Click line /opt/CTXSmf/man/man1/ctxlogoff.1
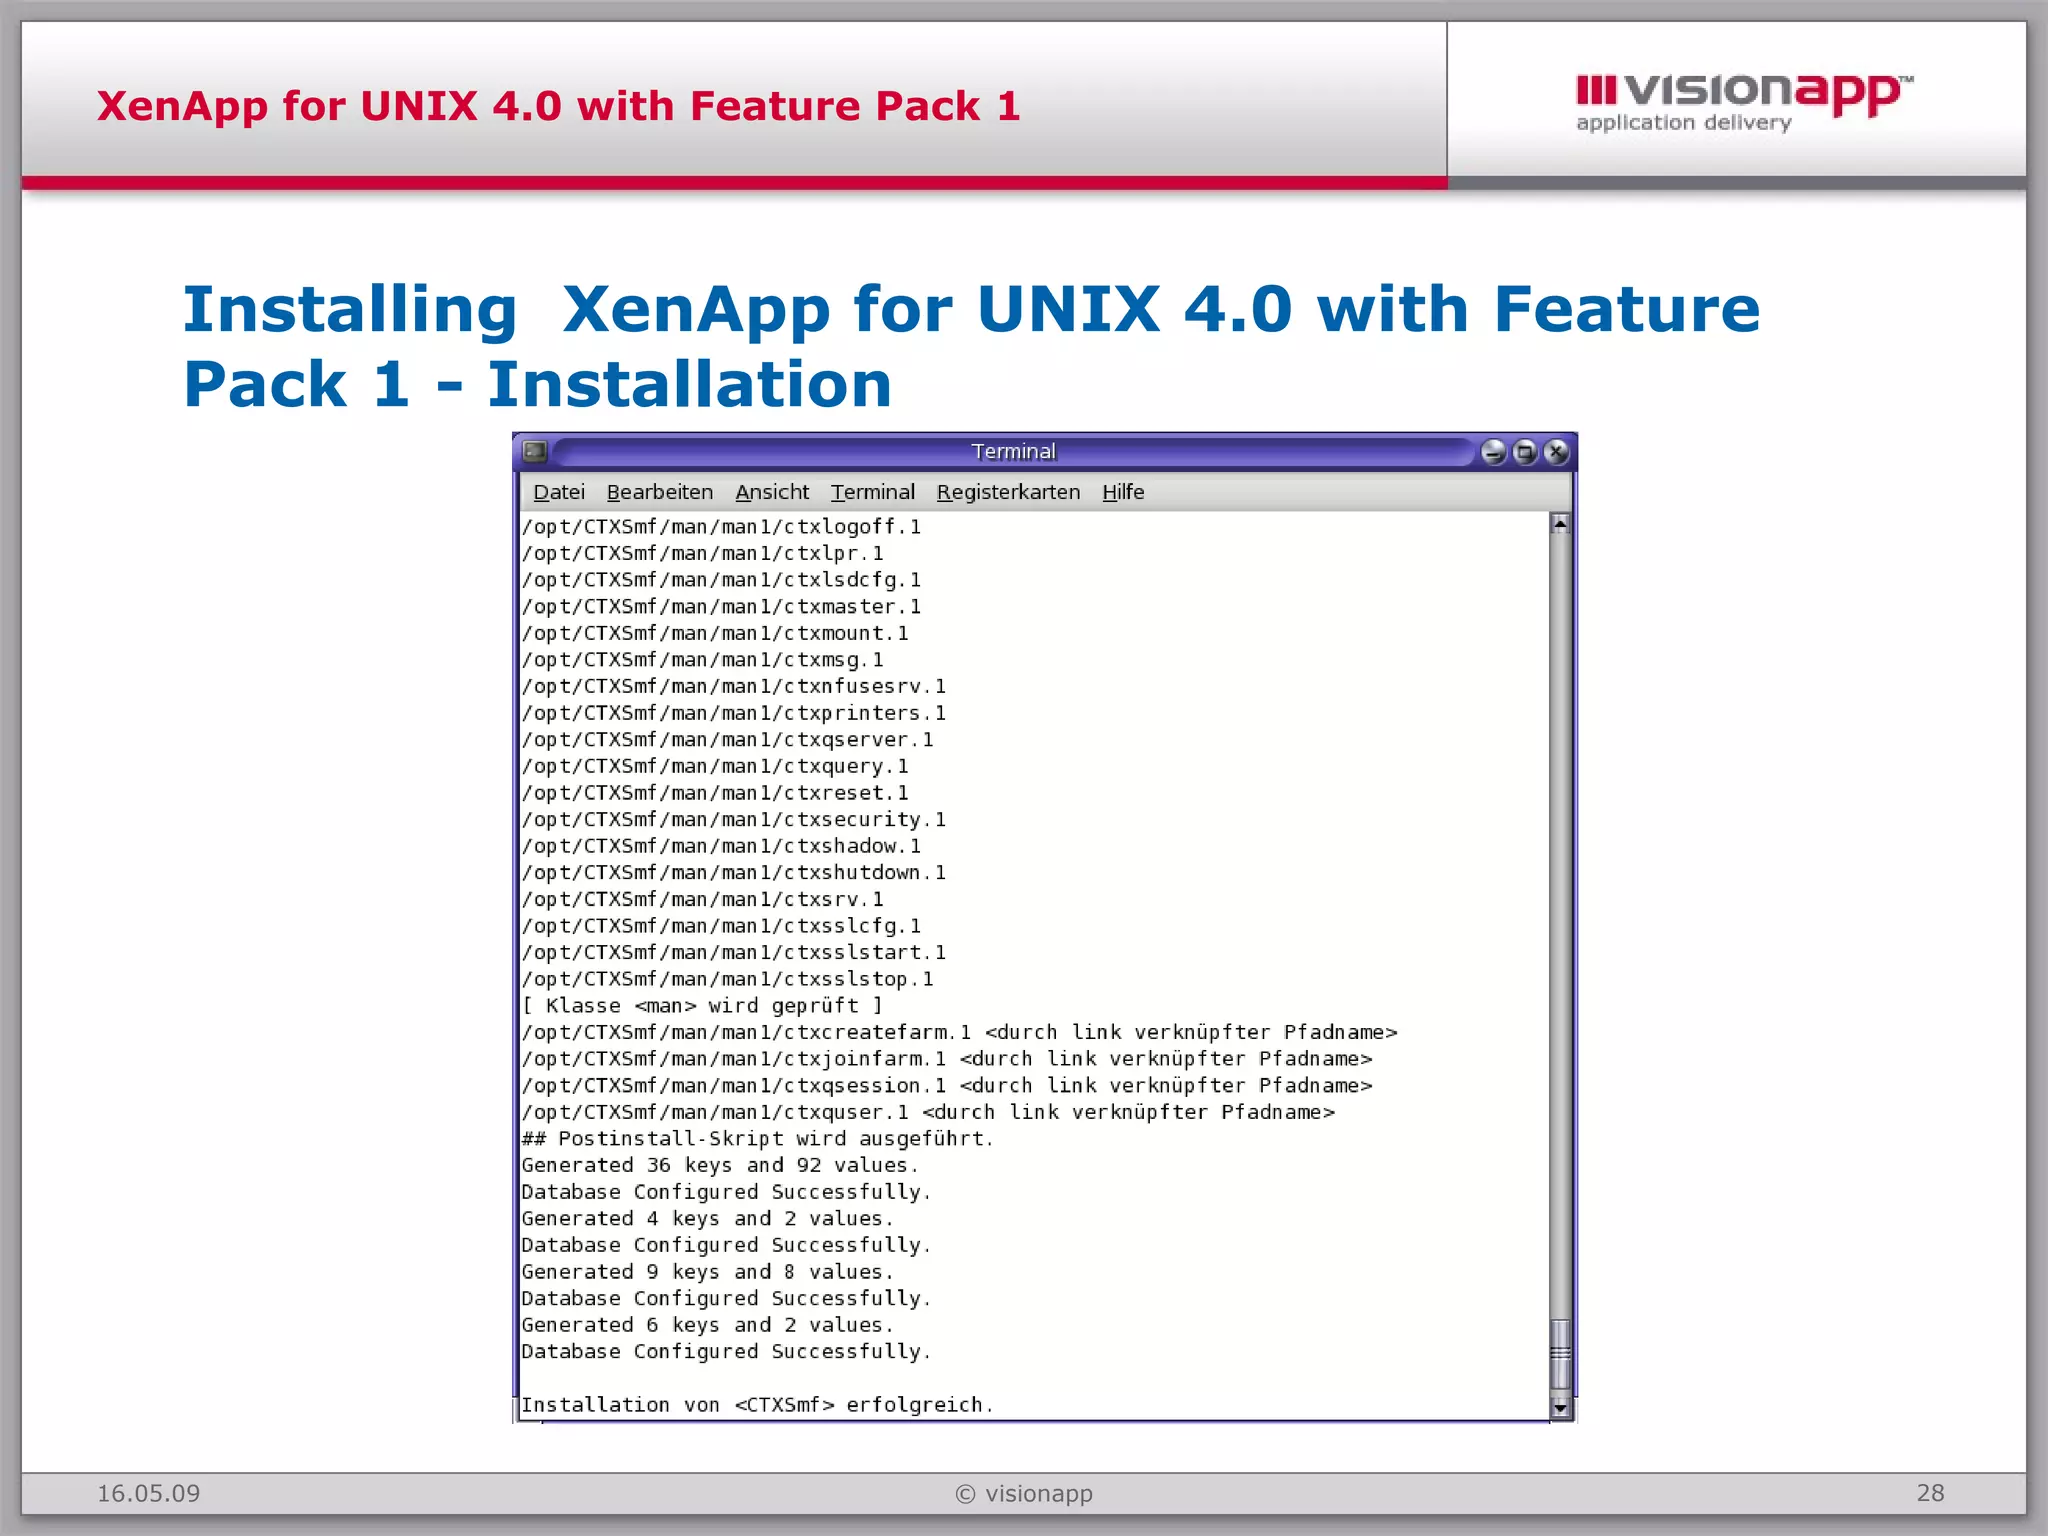Viewport: 2048px width, 1536px height. point(721,527)
